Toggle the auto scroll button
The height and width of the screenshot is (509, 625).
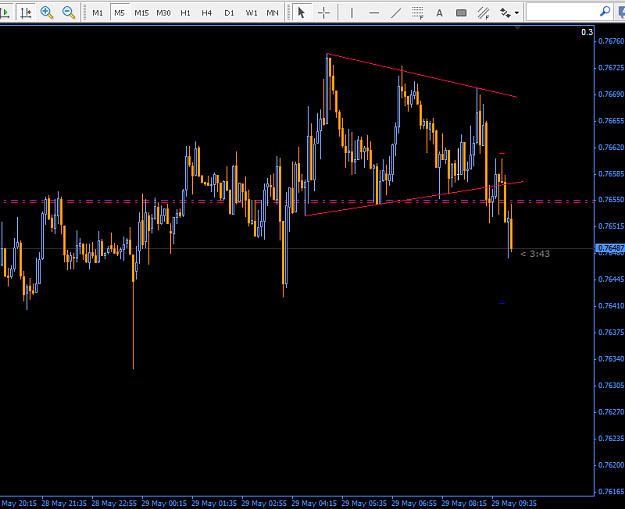click(x=6, y=13)
